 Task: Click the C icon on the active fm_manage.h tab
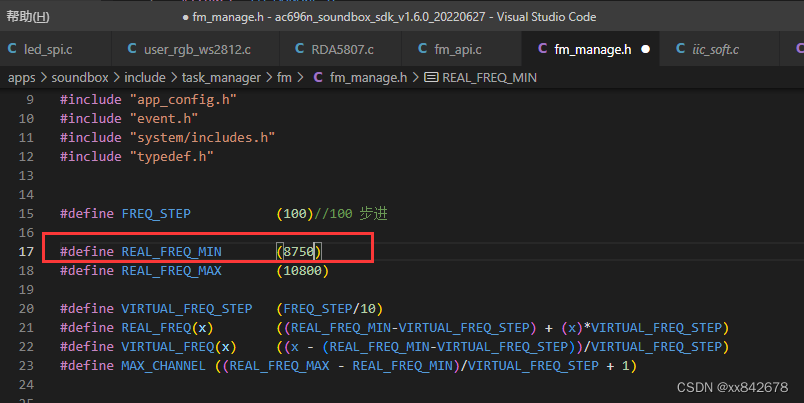(x=542, y=48)
